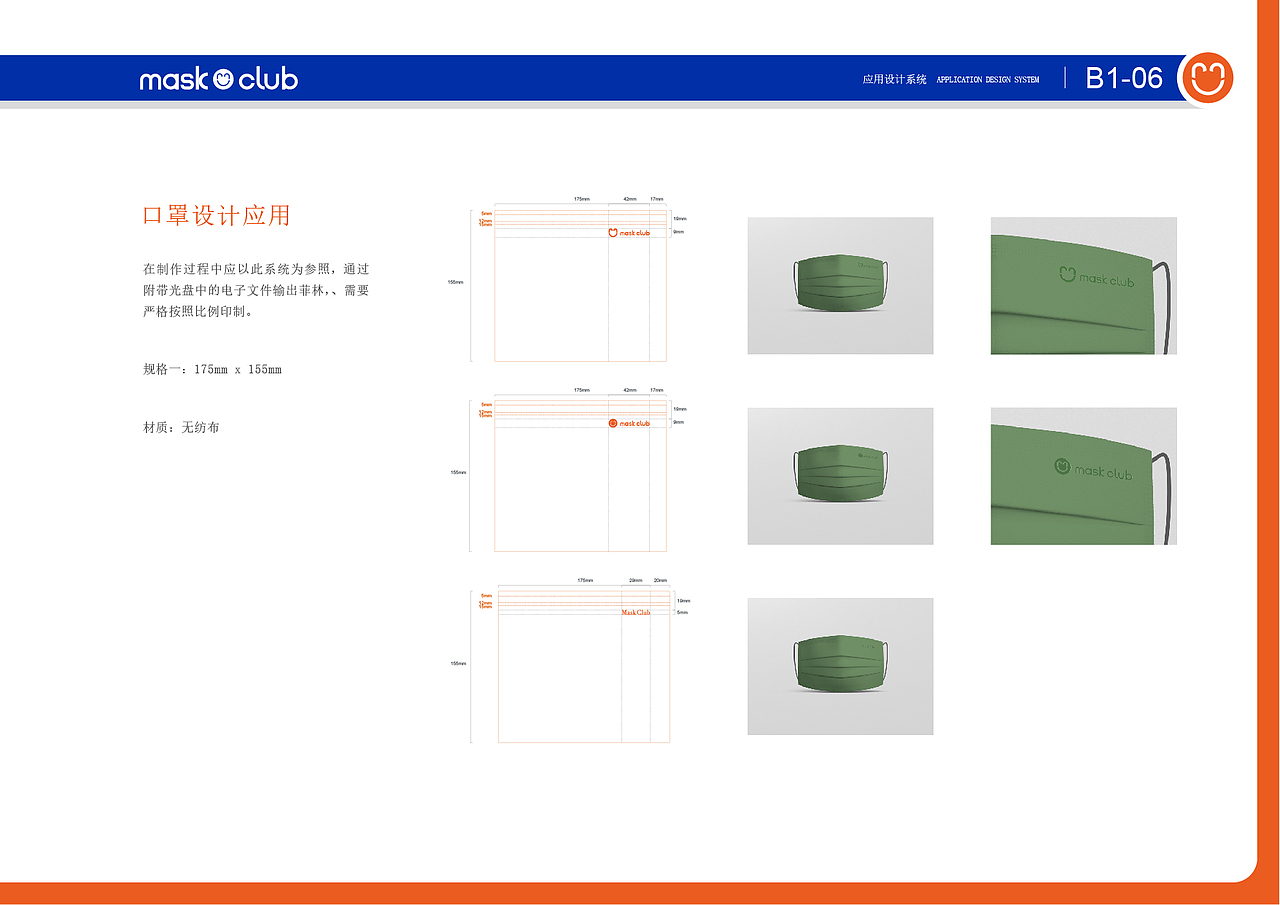The width and height of the screenshot is (1280, 905).
Task: Select the B1-06 page code
Action: 1125,78
